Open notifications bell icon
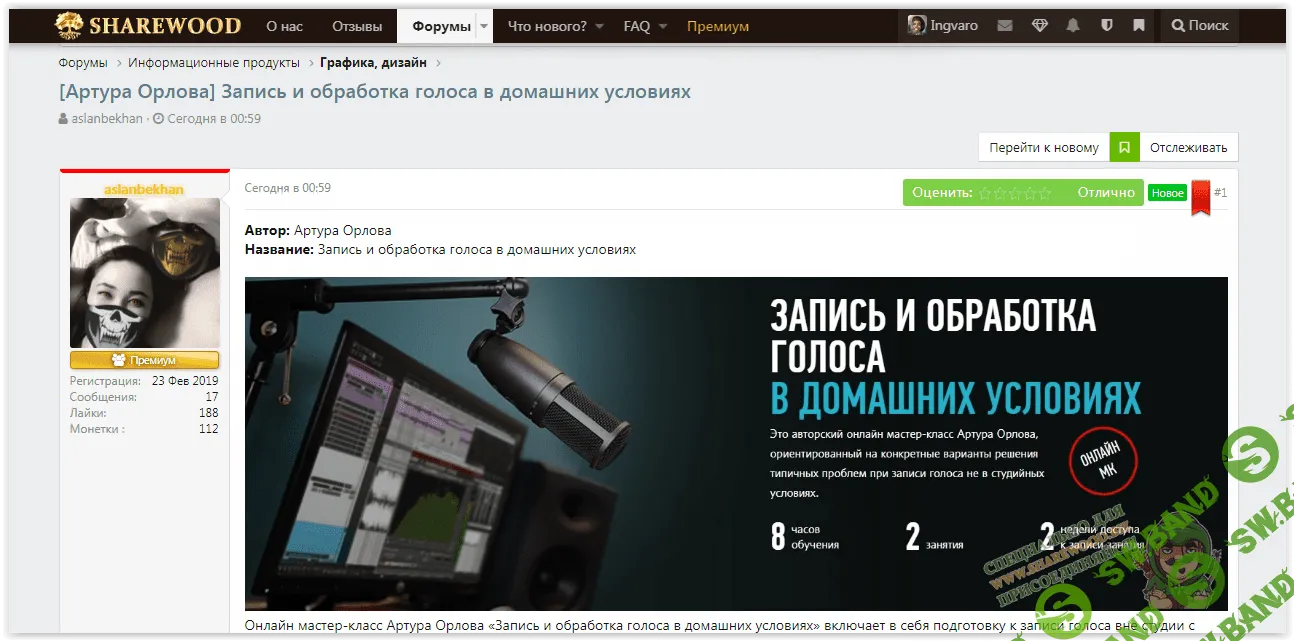The image size is (1294, 641). coord(1073,26)
